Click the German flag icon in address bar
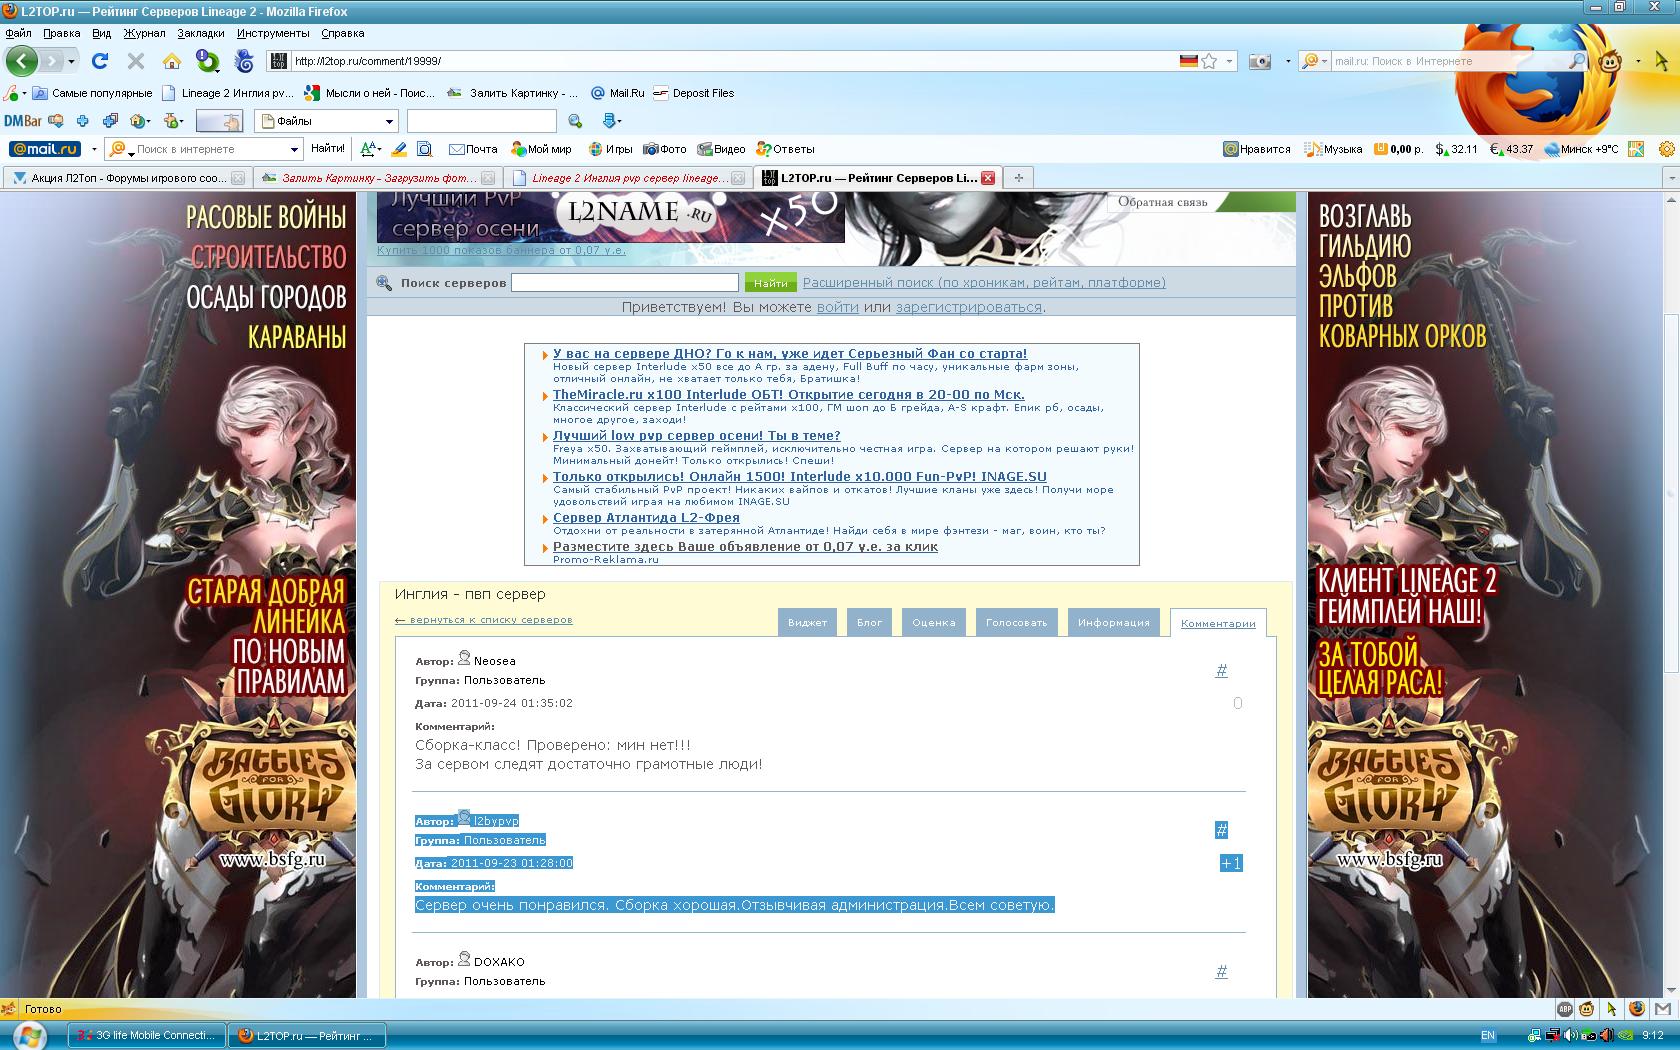The height and width of the screenshot is (1050, 1680). tap(1188, 61)
